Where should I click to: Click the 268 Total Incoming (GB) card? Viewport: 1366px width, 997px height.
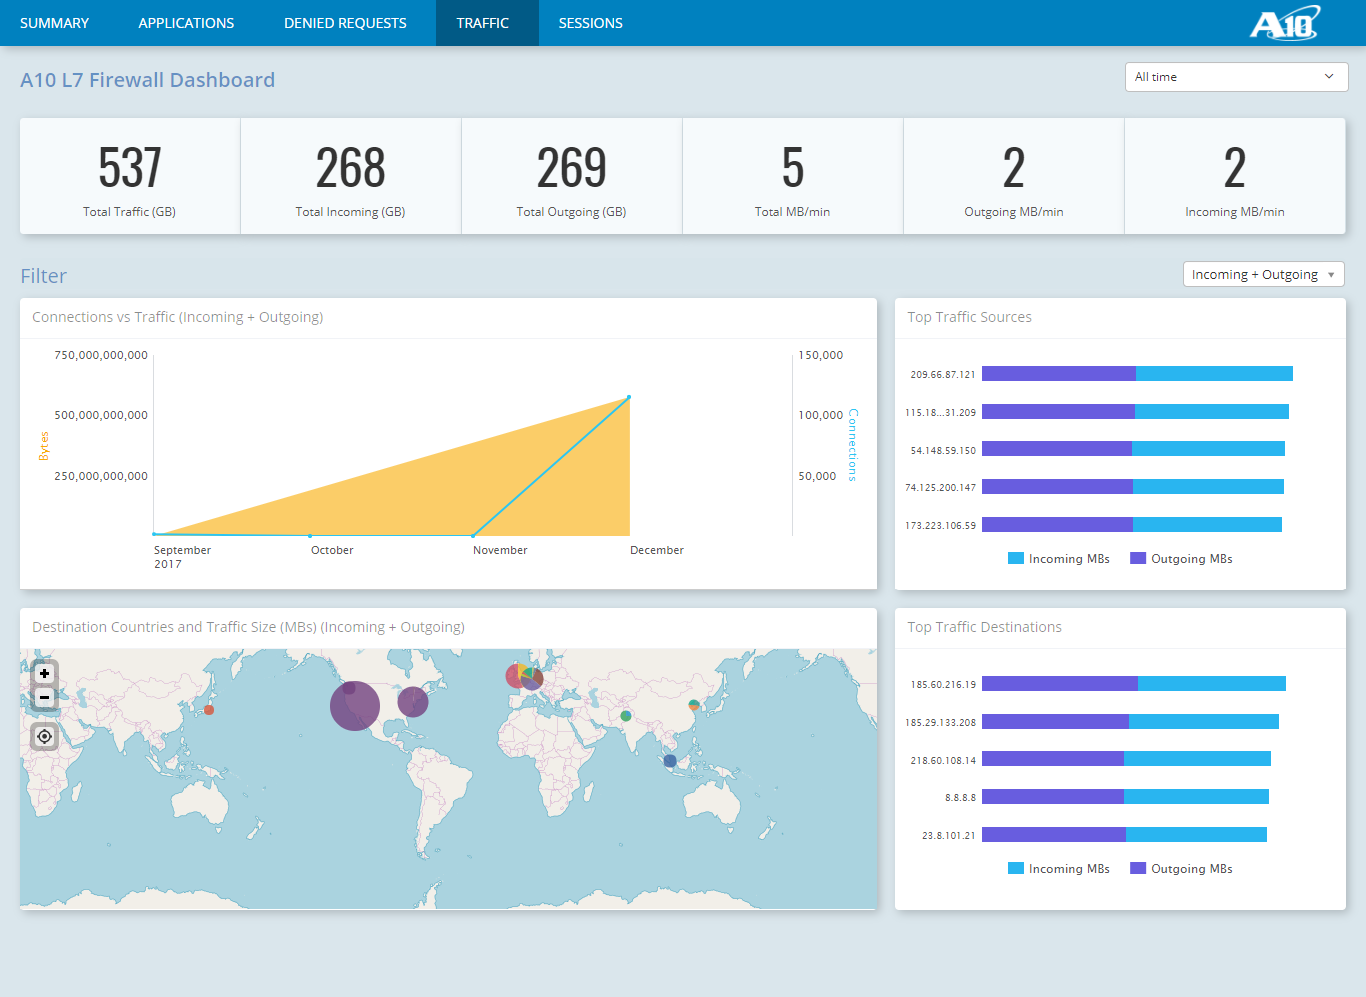coord(351,176)
